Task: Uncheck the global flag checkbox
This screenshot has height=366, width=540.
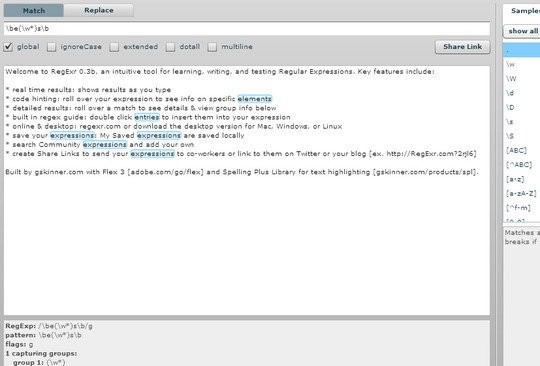Action: (x=8, y=47)
